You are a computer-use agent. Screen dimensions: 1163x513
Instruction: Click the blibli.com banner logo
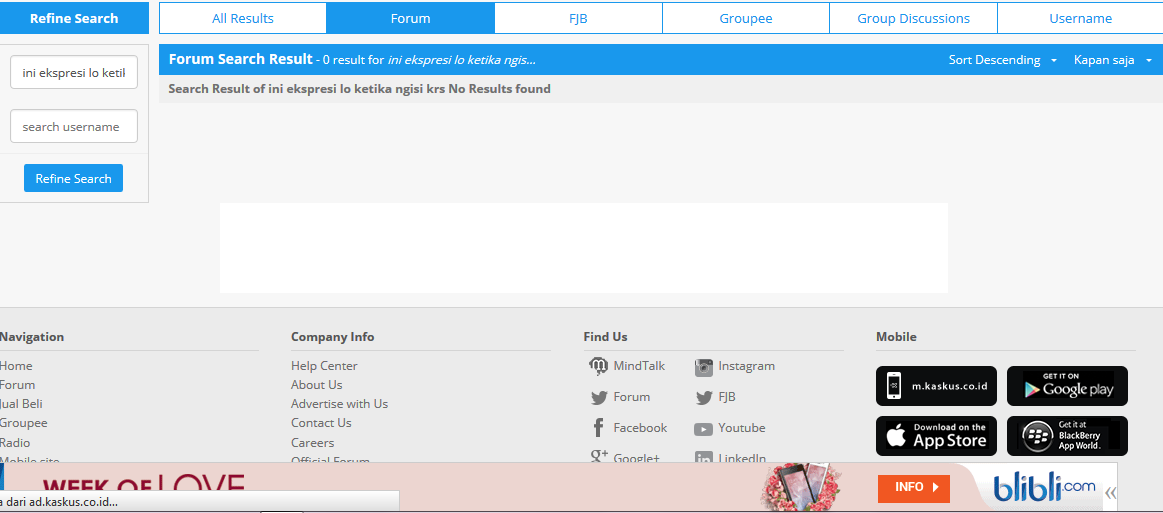[x=1044, y=488]
